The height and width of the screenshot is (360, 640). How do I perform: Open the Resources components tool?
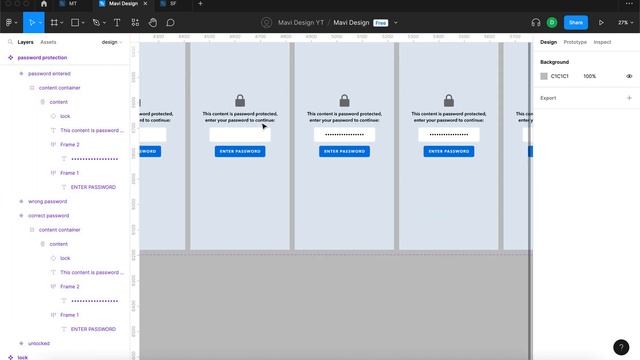[x=135, y=23]
